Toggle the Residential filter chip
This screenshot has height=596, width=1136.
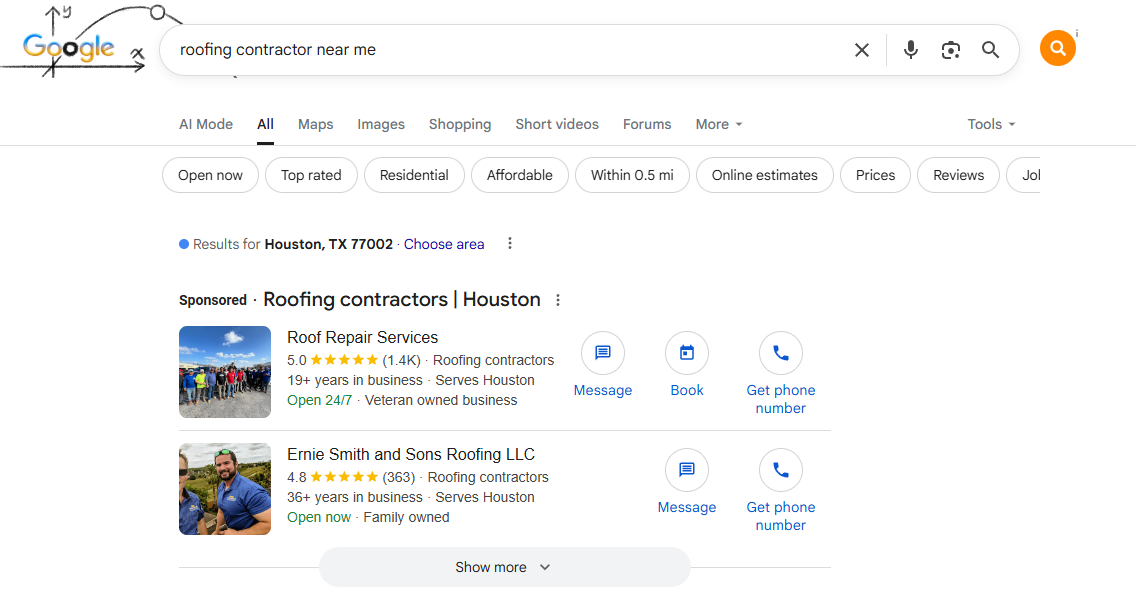pyautogui.click(x=414, y=175)
